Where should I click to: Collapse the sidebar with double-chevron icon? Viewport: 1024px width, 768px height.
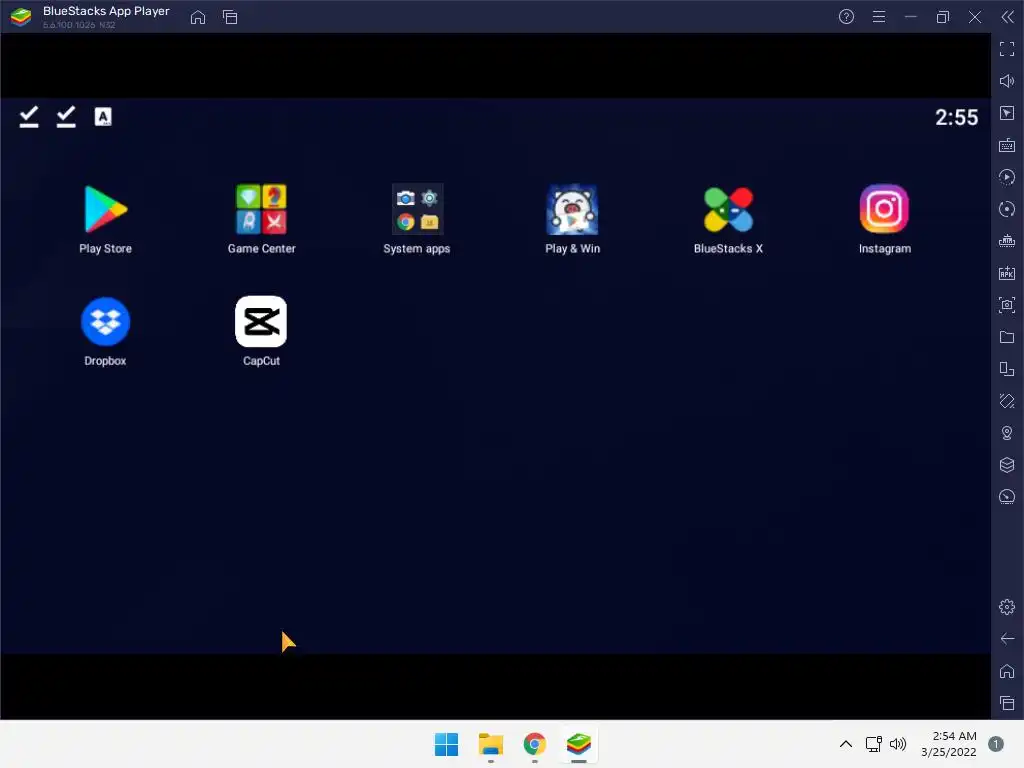coord(1008,17)
